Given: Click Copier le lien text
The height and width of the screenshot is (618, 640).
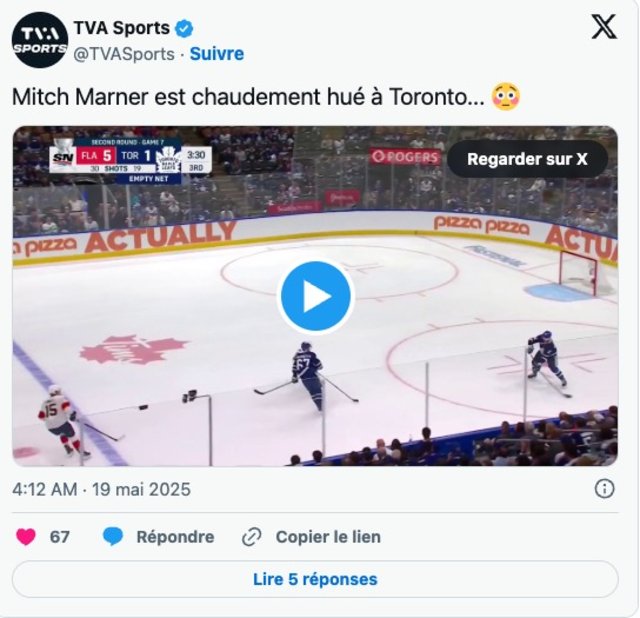Looking at the screenshot, I should [x=328, y=537].
